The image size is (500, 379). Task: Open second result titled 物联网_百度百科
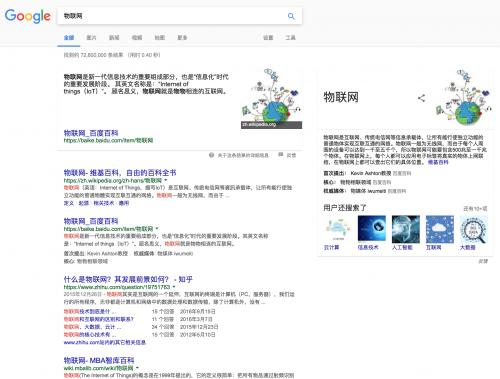(91, 221)
